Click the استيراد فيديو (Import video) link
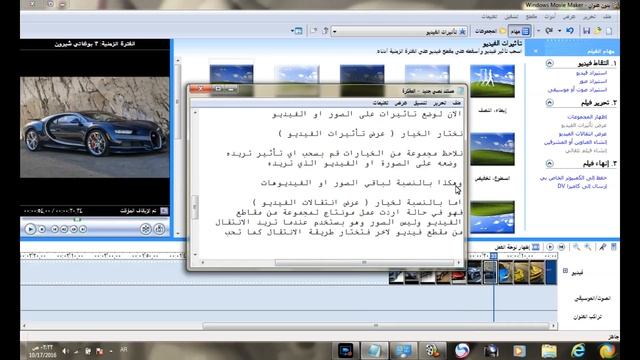 coord(591,73)
